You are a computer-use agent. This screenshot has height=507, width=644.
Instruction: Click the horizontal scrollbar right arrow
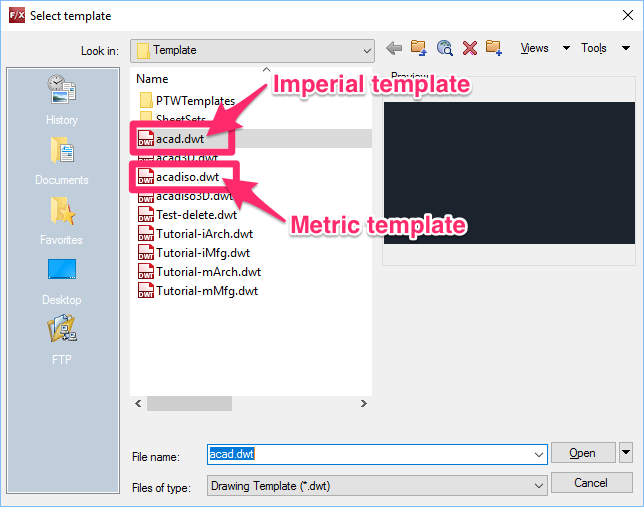tap(363, 403)
